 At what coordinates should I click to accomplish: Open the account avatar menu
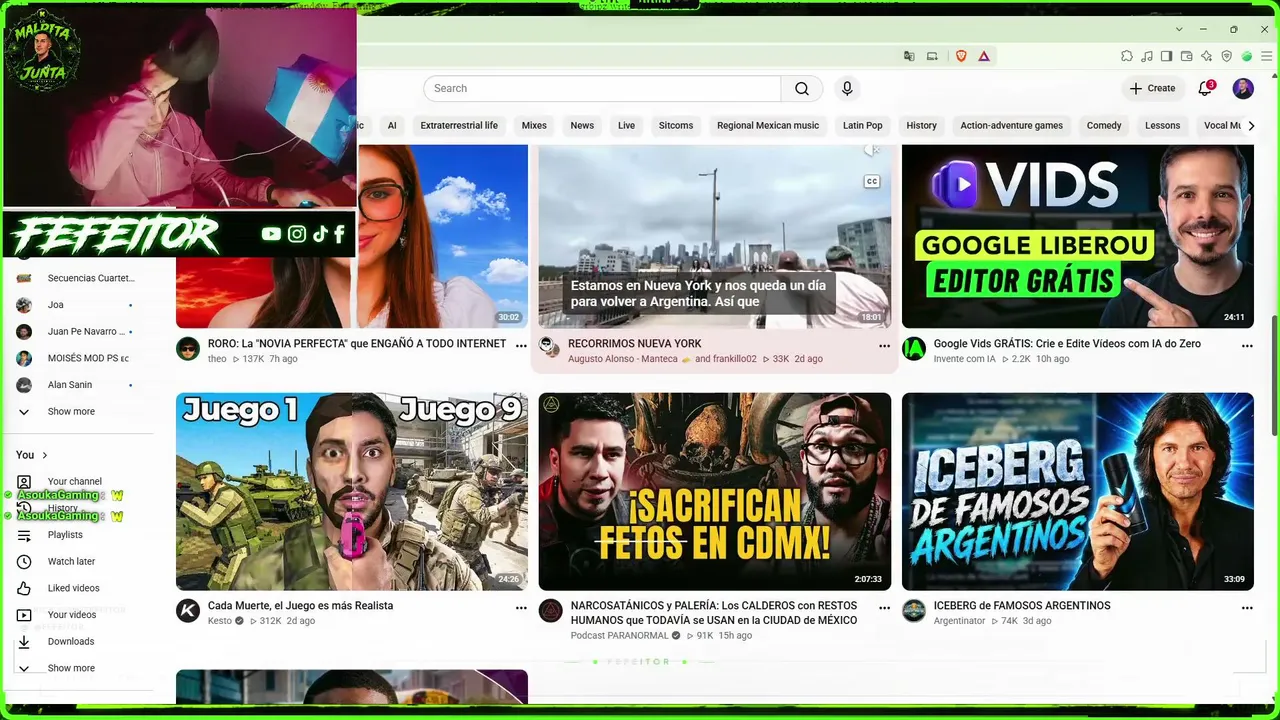point(1243,89)
